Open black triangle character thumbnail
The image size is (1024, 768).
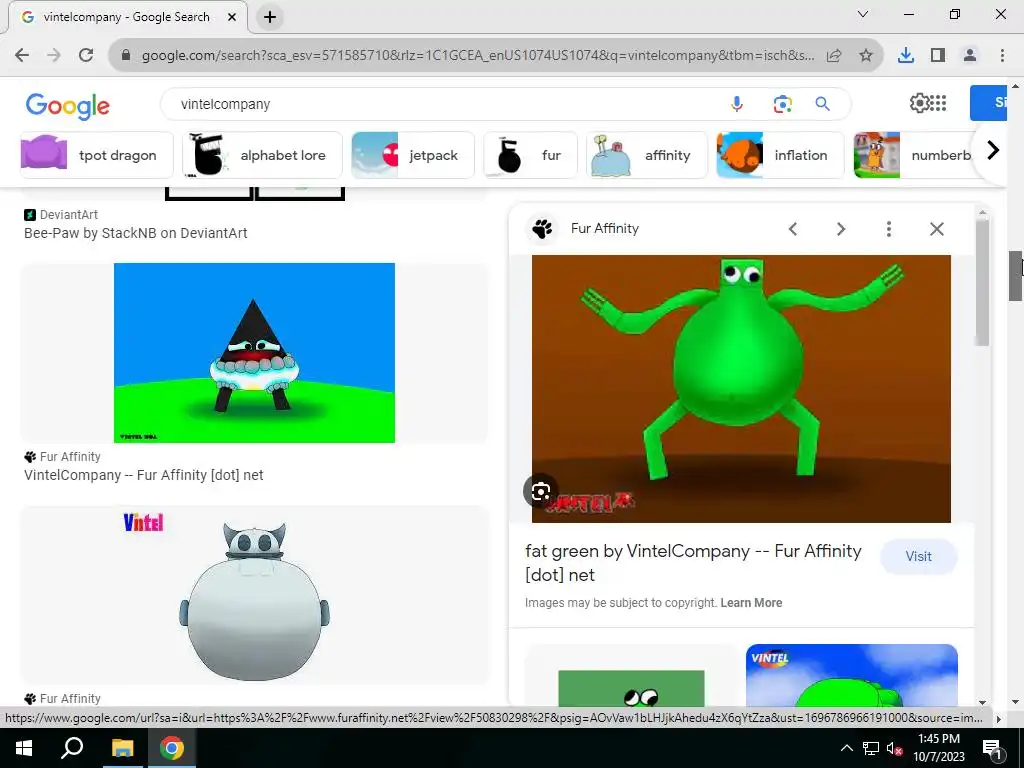[254, 353]
